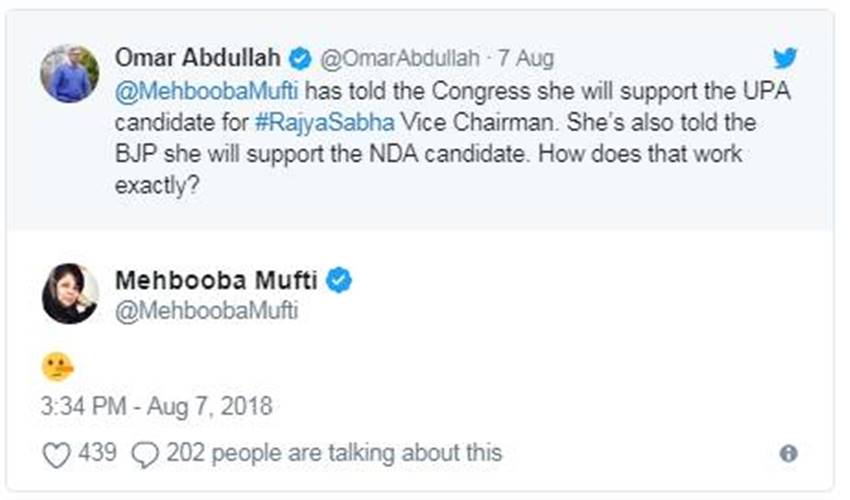The width and height of the screenshot is (850, 500).
Task: Click the reply speech bubble icon
Action: point(145,455)
